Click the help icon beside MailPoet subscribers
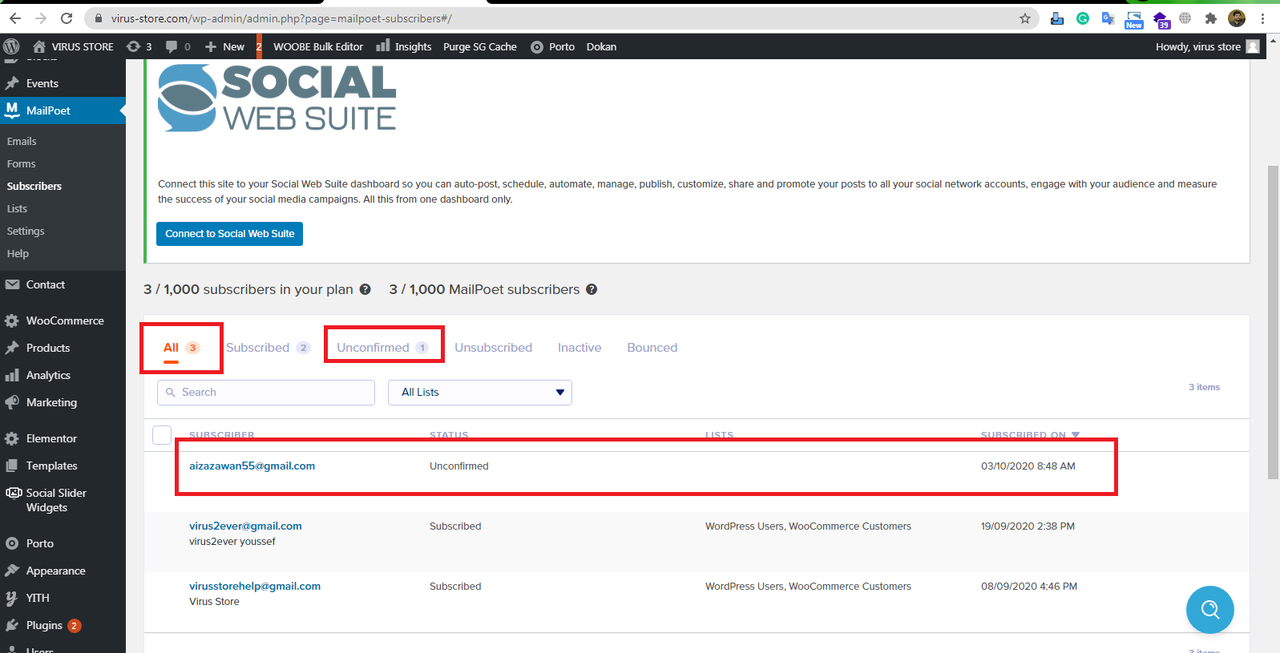The height and width of the screenshot is (653, 1280). point(592,290)
